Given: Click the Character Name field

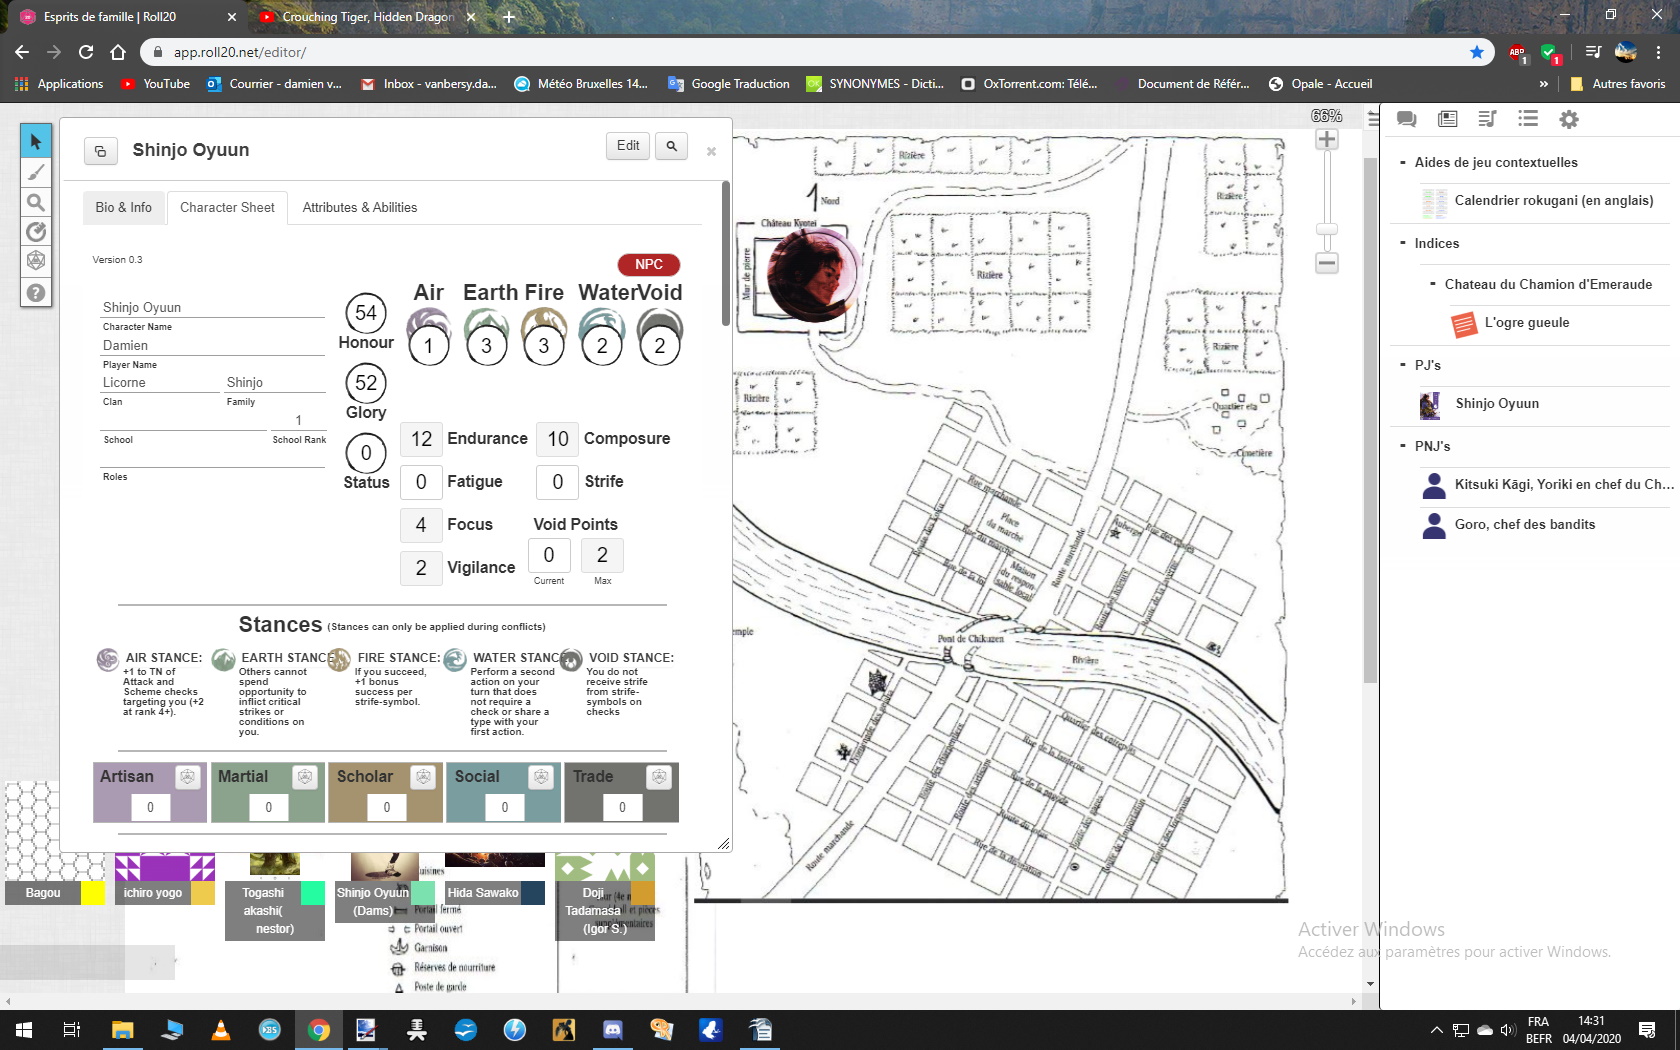Looking at the screenshot, I should [x=213, y=307].
